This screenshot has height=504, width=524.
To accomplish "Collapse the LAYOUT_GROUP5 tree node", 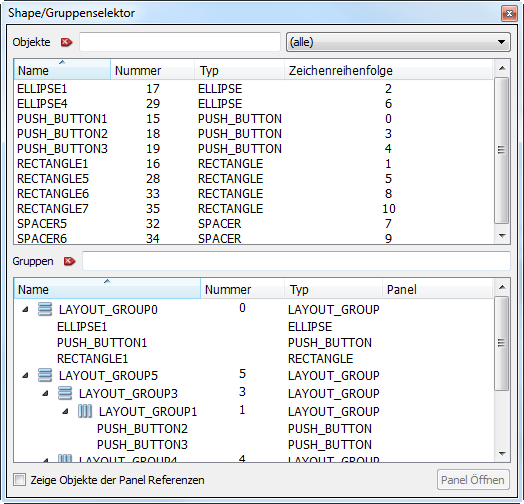I will click(x=25, y=375).
